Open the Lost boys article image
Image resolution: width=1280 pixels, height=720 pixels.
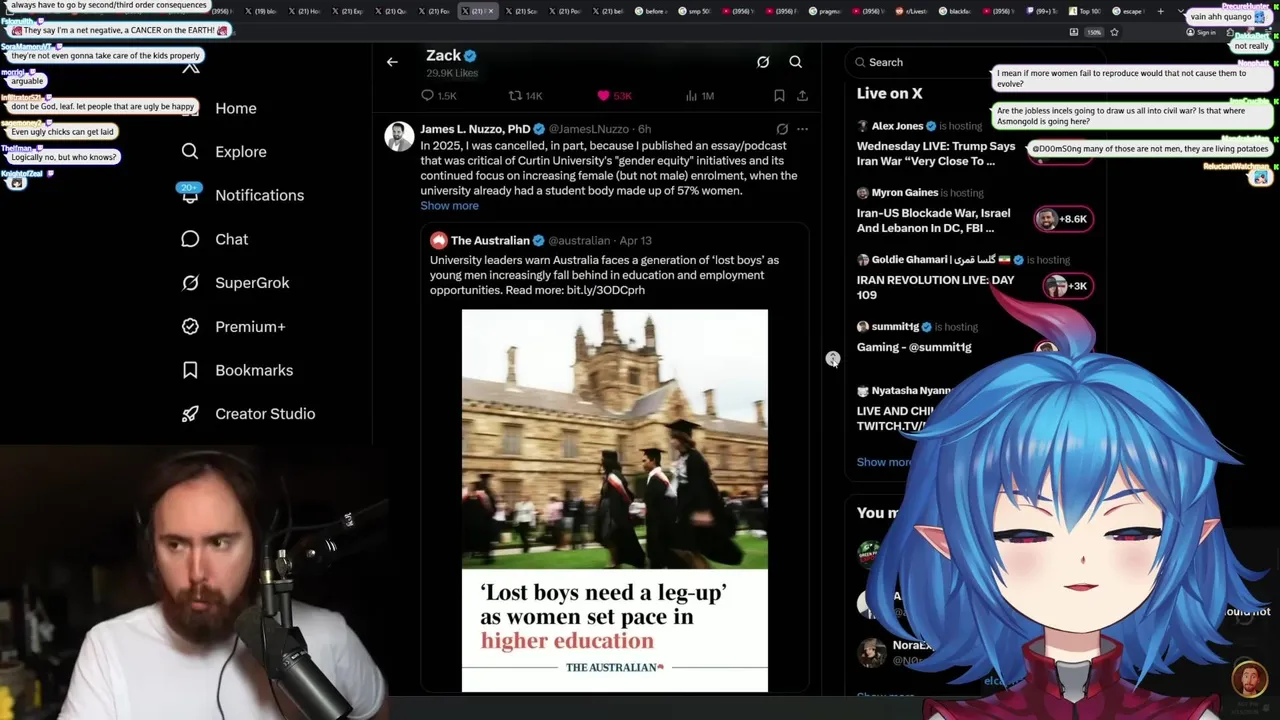pyautogui.click(x=615, y=500)
